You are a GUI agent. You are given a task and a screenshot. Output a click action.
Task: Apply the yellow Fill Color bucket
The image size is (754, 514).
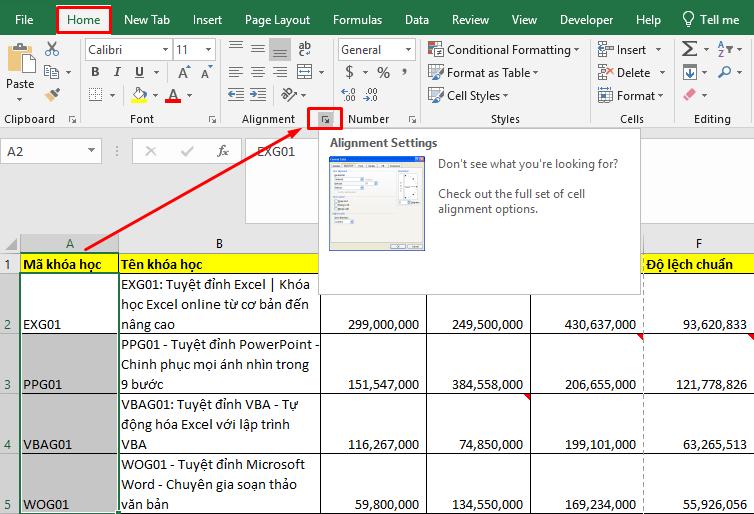(x=139, y=95)
